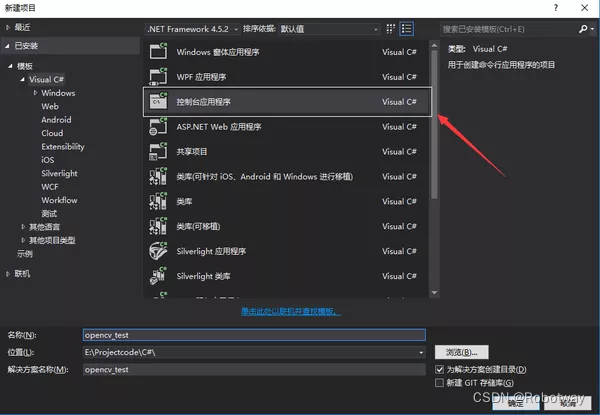The width and height of the screenshot is (600, 415).
Task: Switch to list view mode
Action: pyautogui.click(x=406, y=29)
